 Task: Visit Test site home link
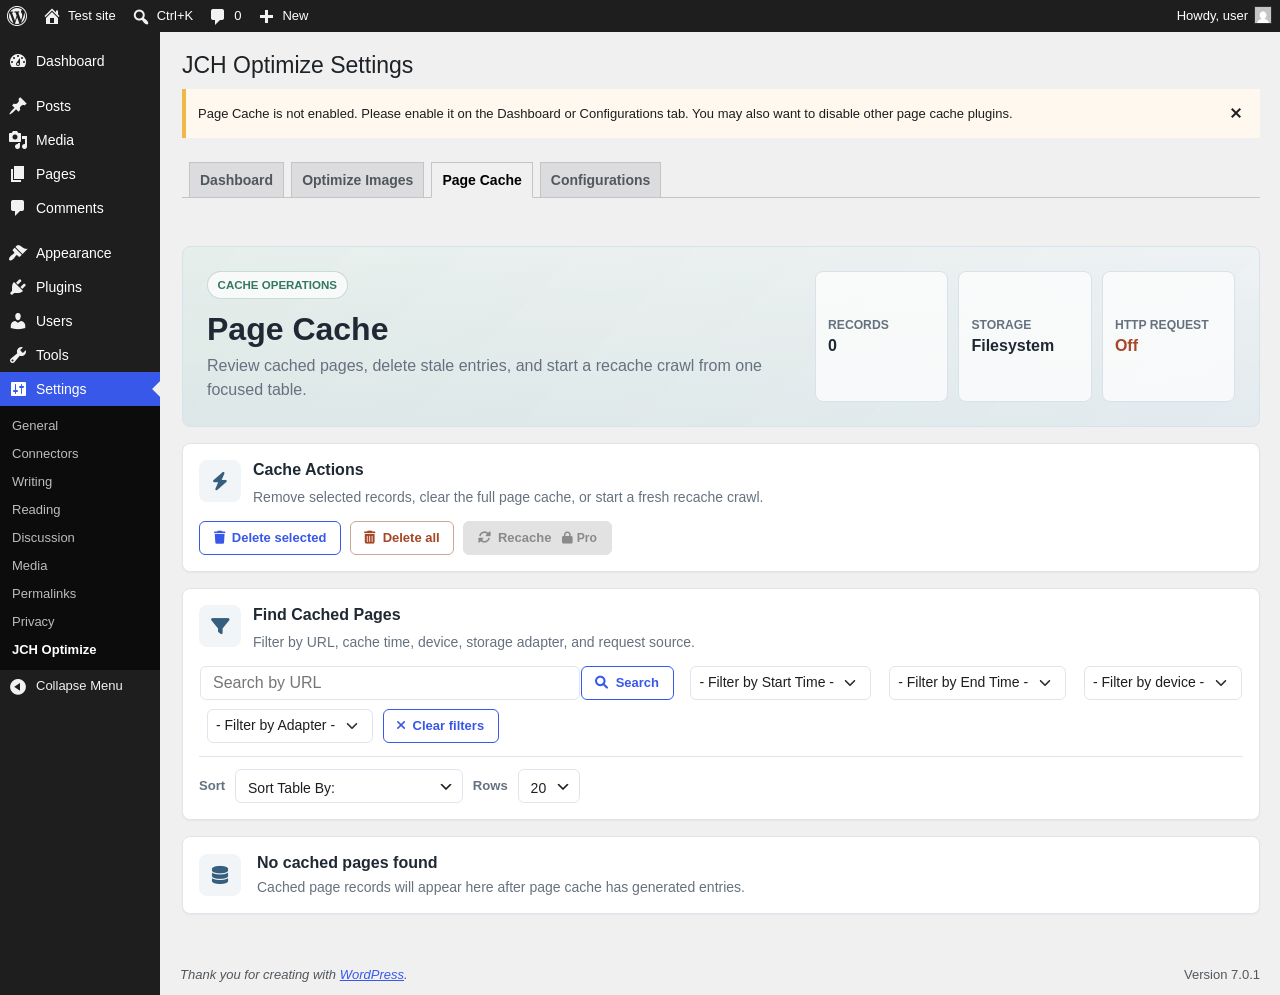80,16
